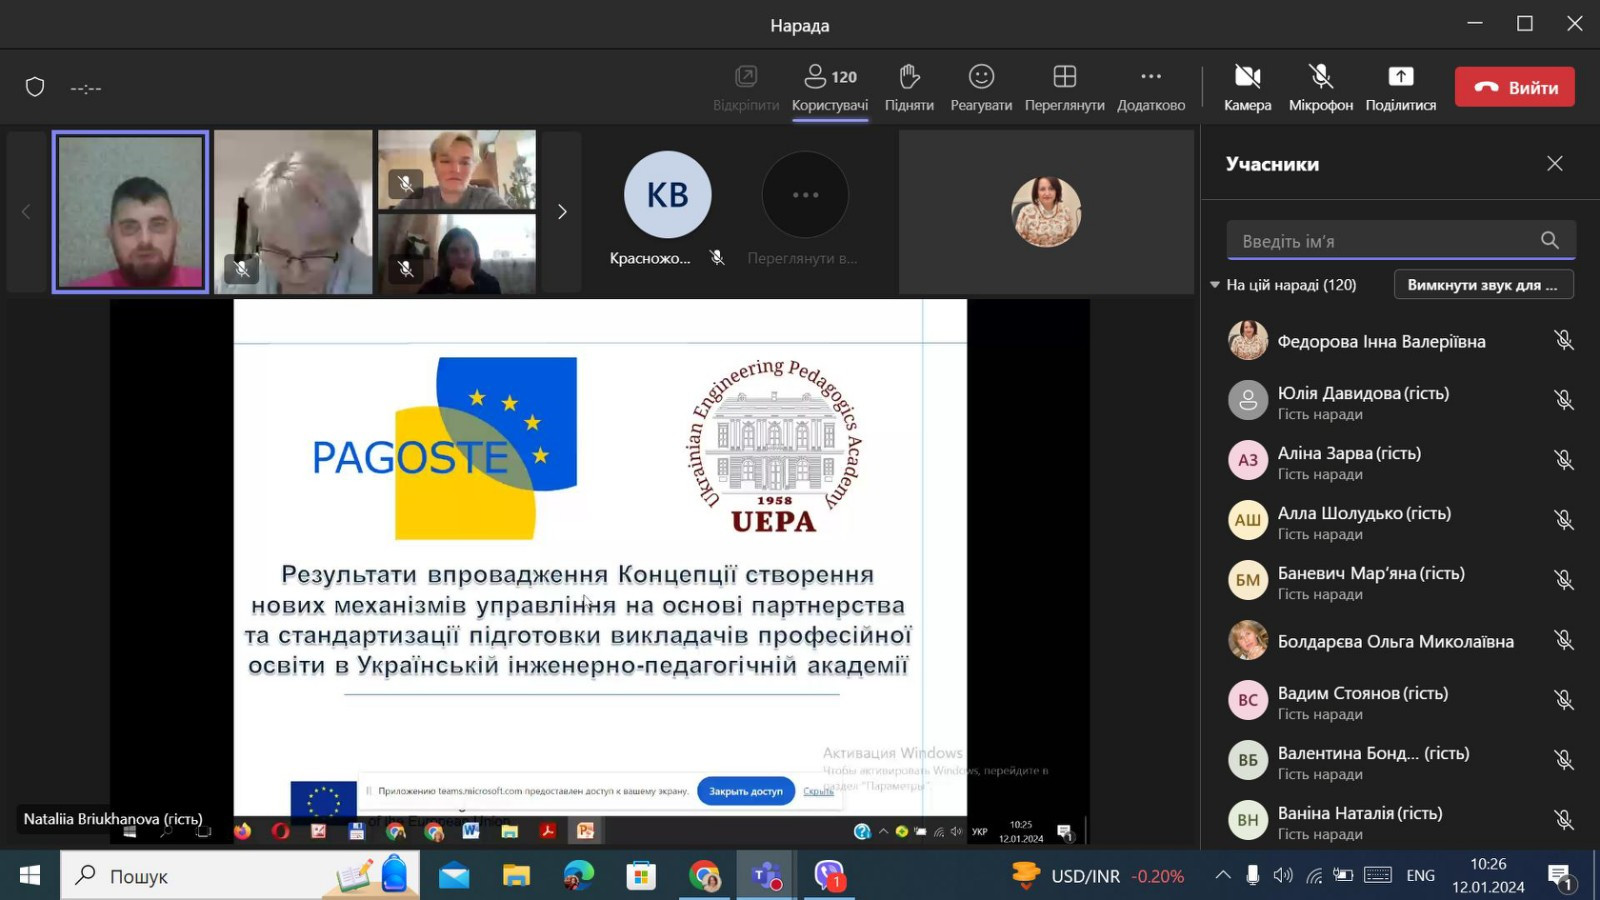The width and height of the screenshot is (1600, 900).
Task: Click the Поділитися share screen icon
Action: [x=1400, y=87]
